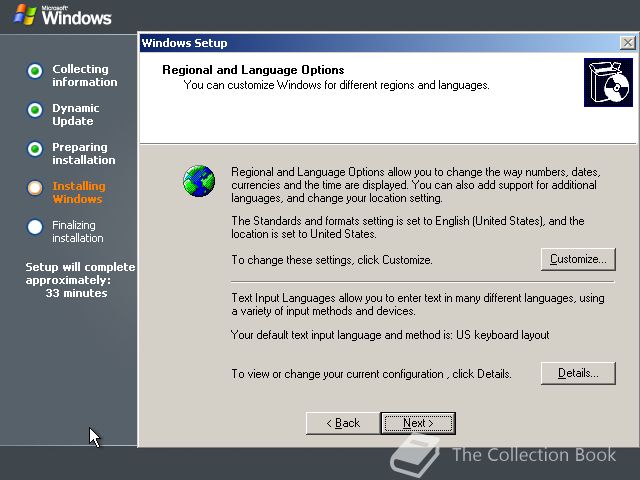This screenshot has width=640, height=480.
Task: Click 'To change these settings, click Customize.'
Action: [332, 260]
